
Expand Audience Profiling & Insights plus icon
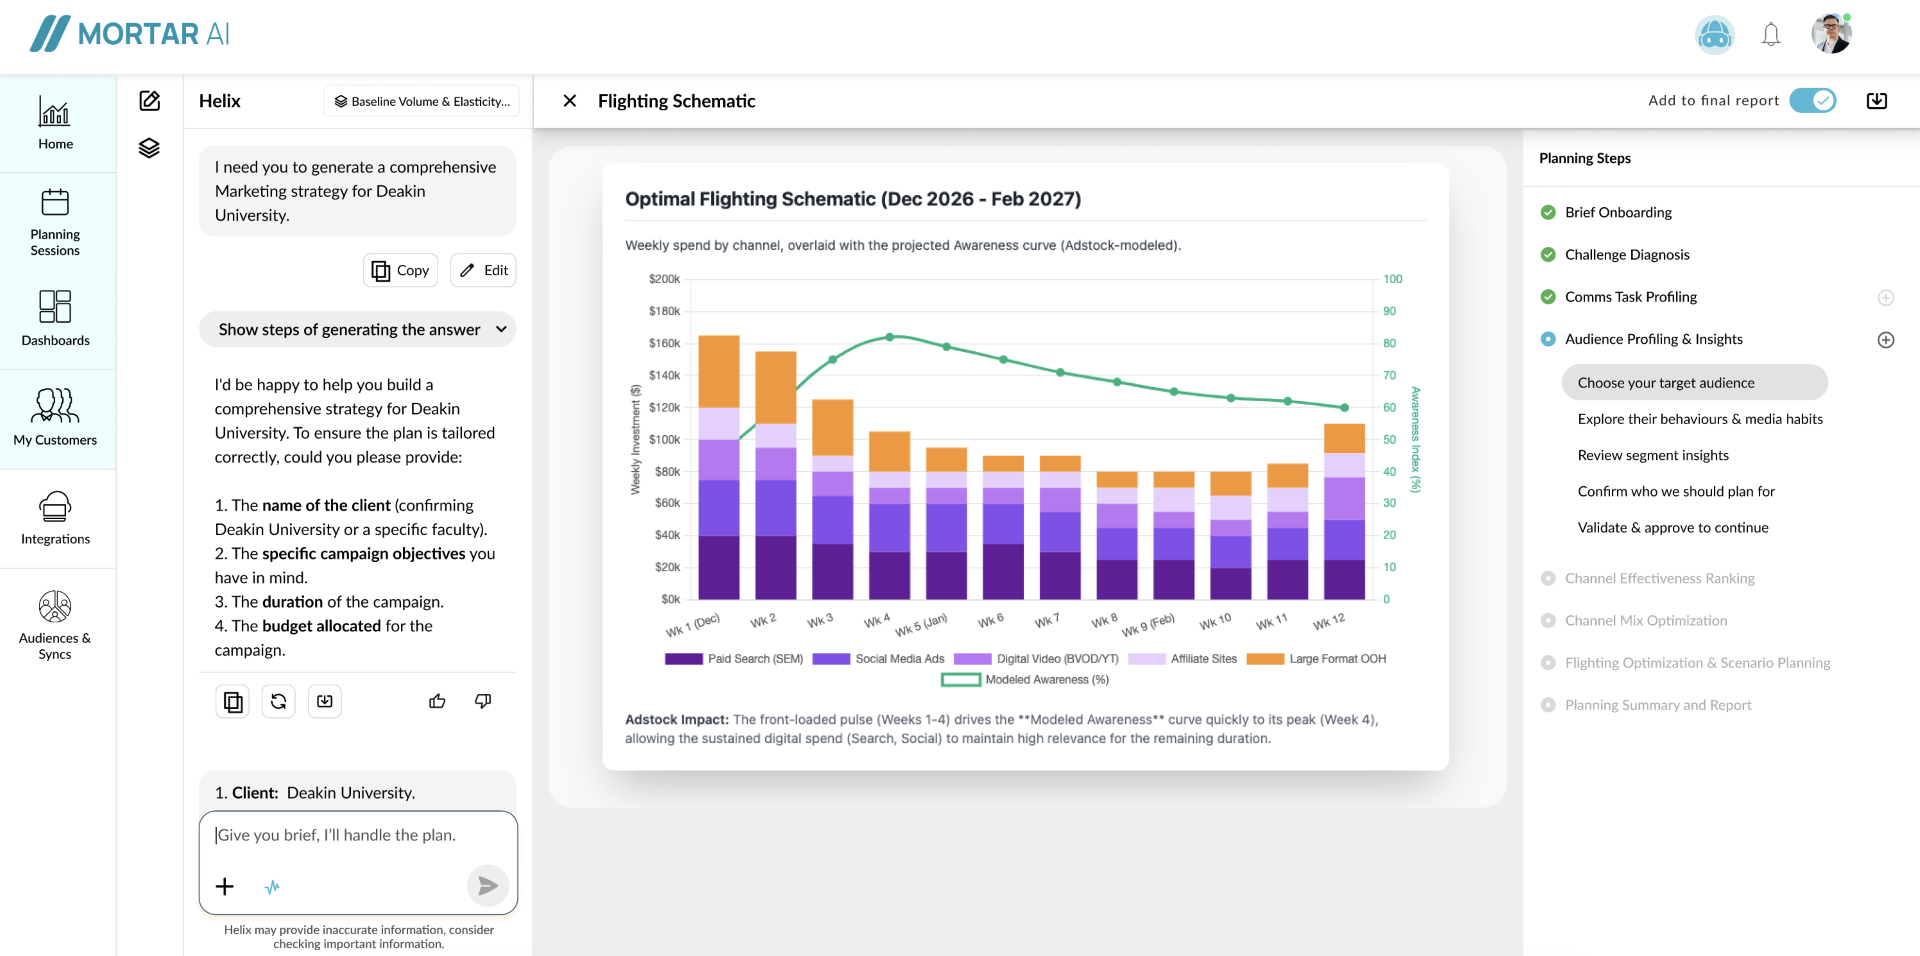1885,340
